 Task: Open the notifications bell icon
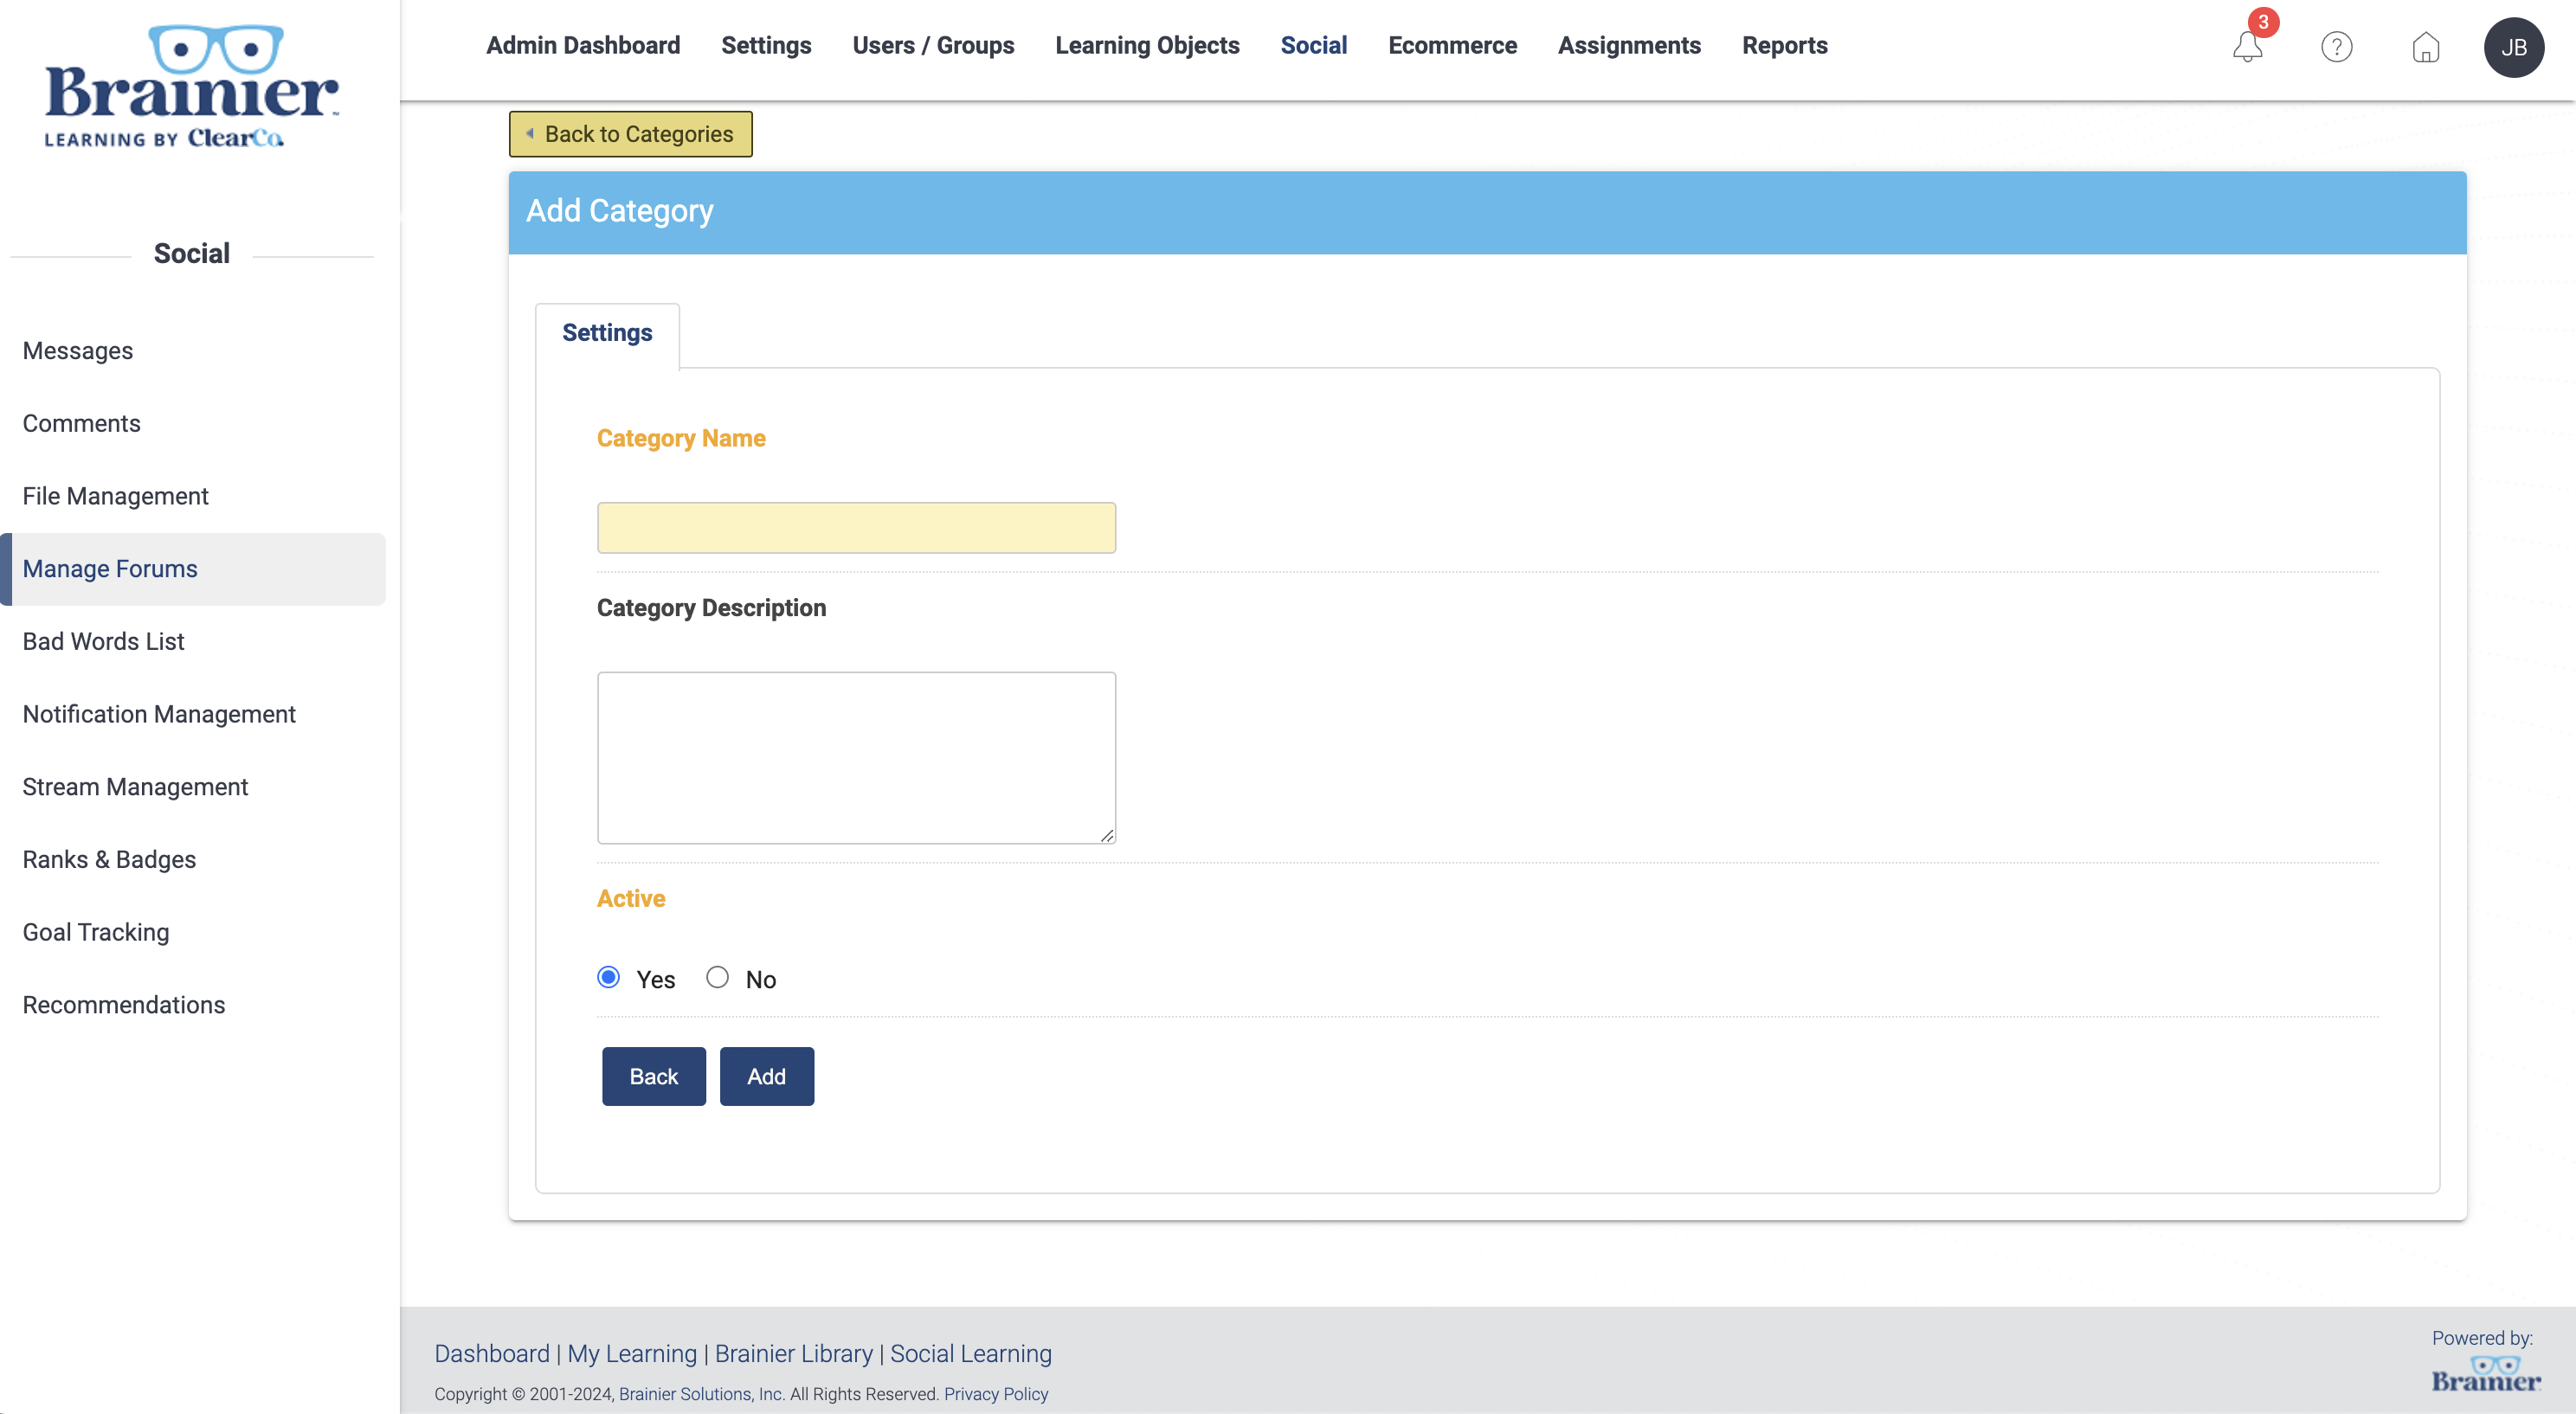coord(2247,47)
